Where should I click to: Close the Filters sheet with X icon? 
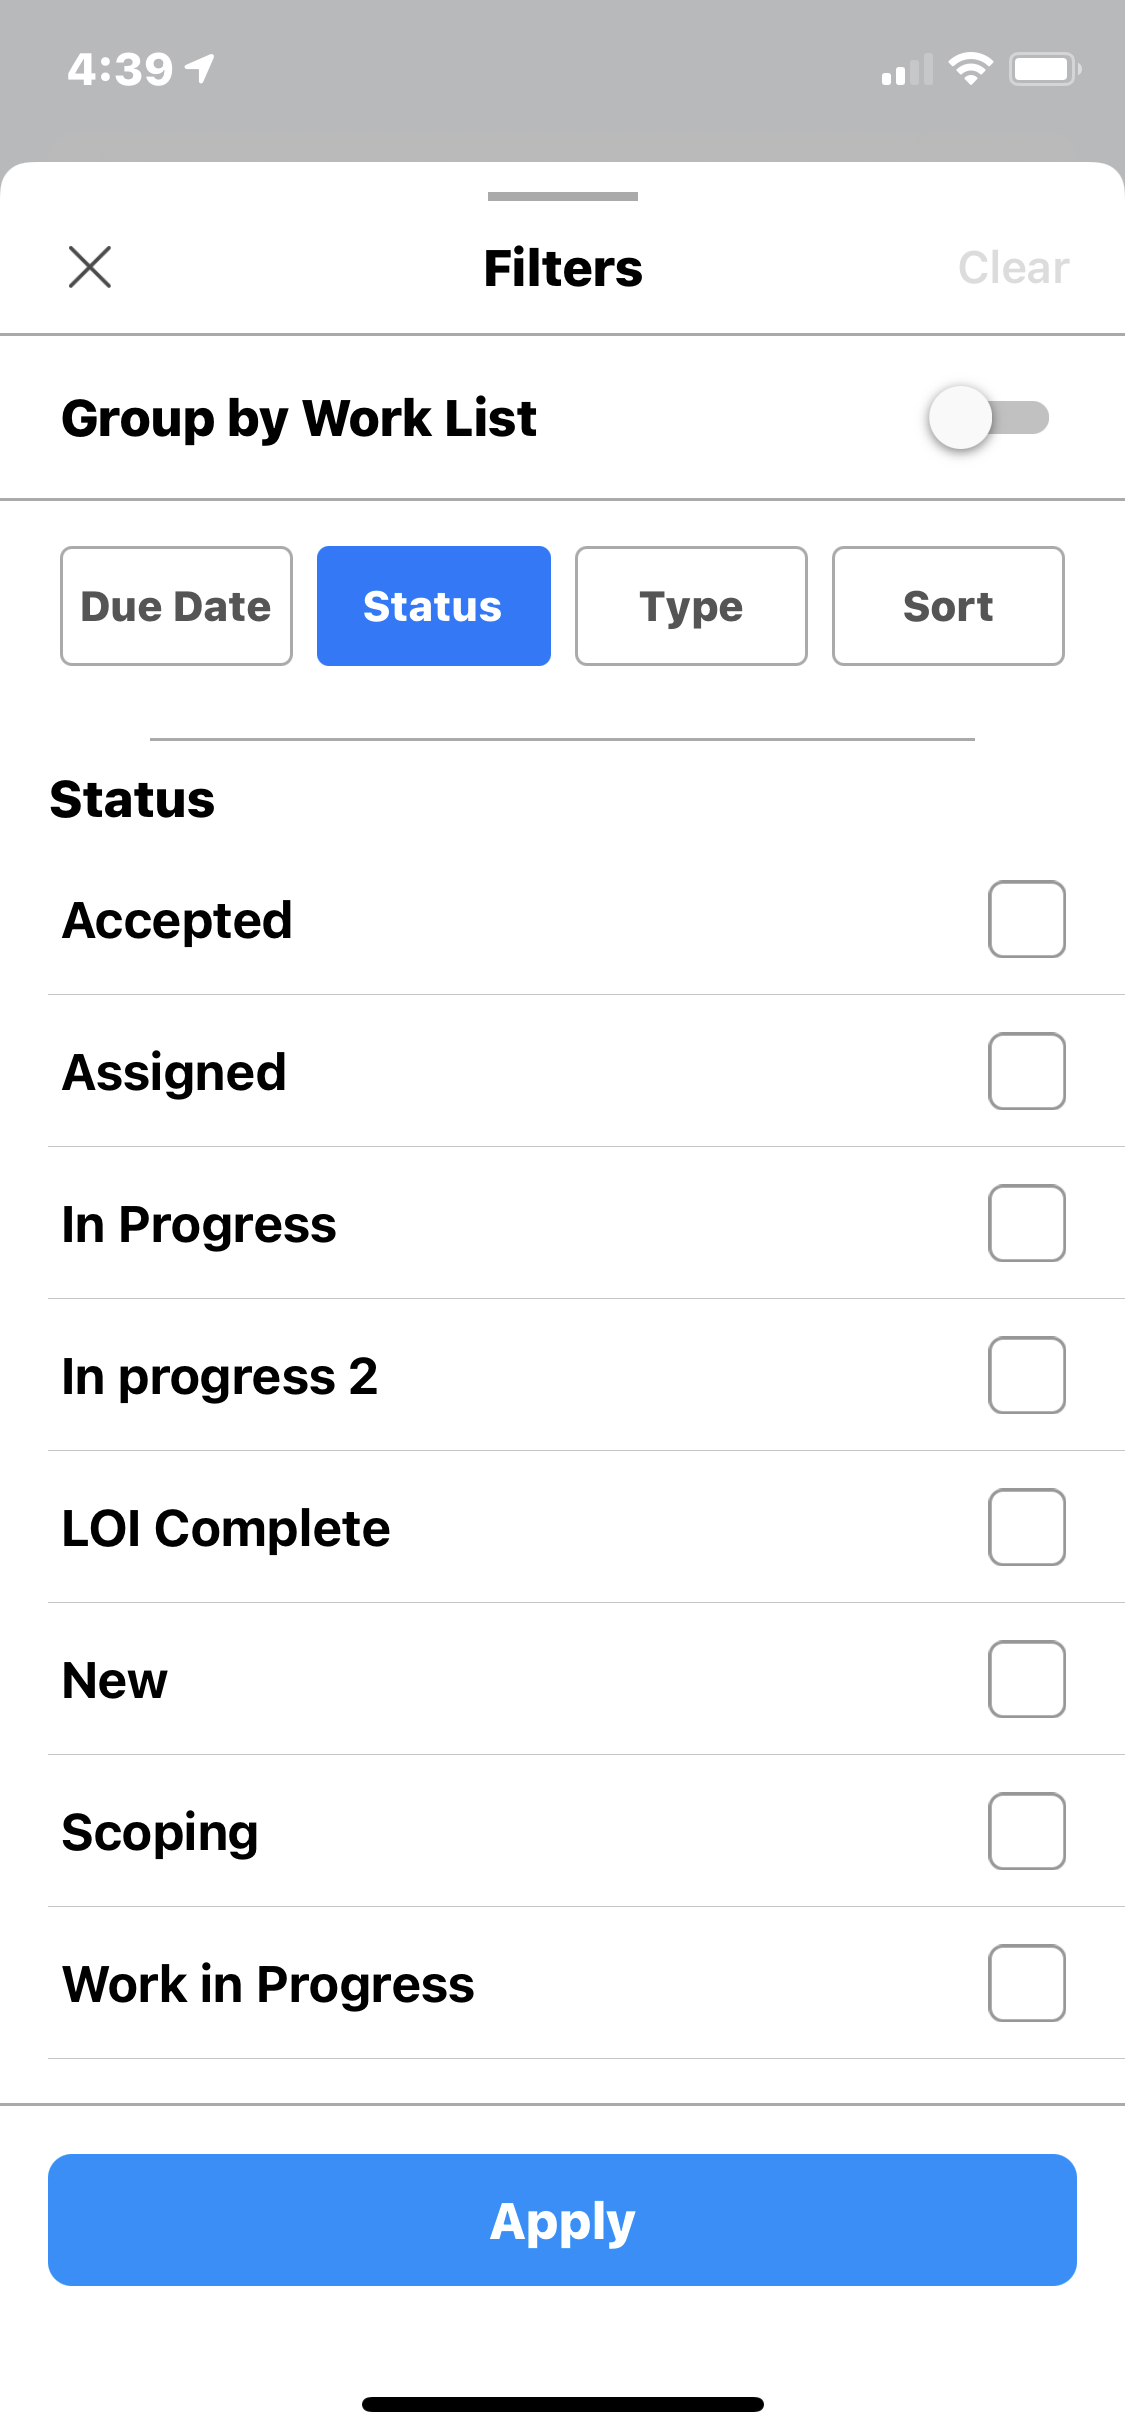90,267
